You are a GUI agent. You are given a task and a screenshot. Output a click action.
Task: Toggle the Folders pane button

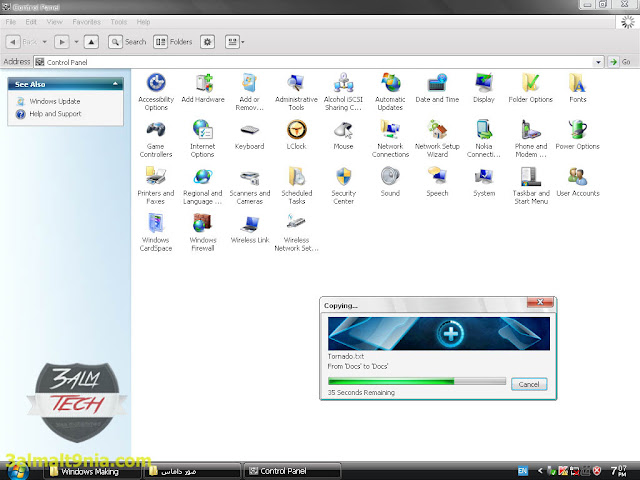coord(173,42)
